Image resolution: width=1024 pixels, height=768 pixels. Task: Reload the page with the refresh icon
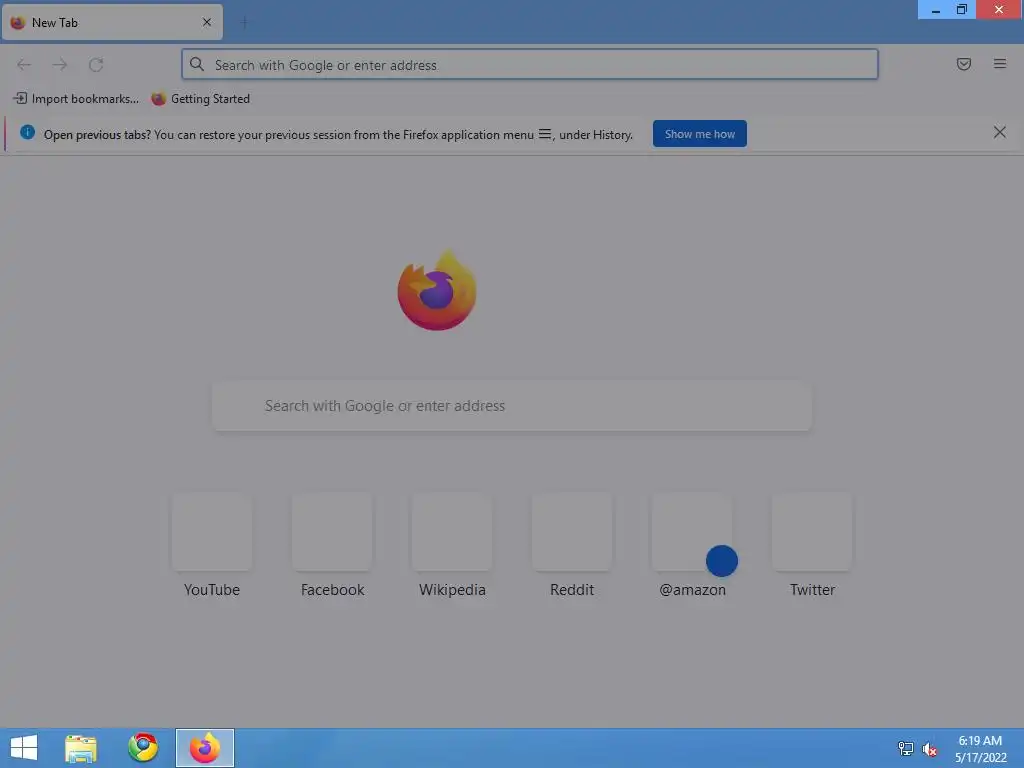click(96, 65)
